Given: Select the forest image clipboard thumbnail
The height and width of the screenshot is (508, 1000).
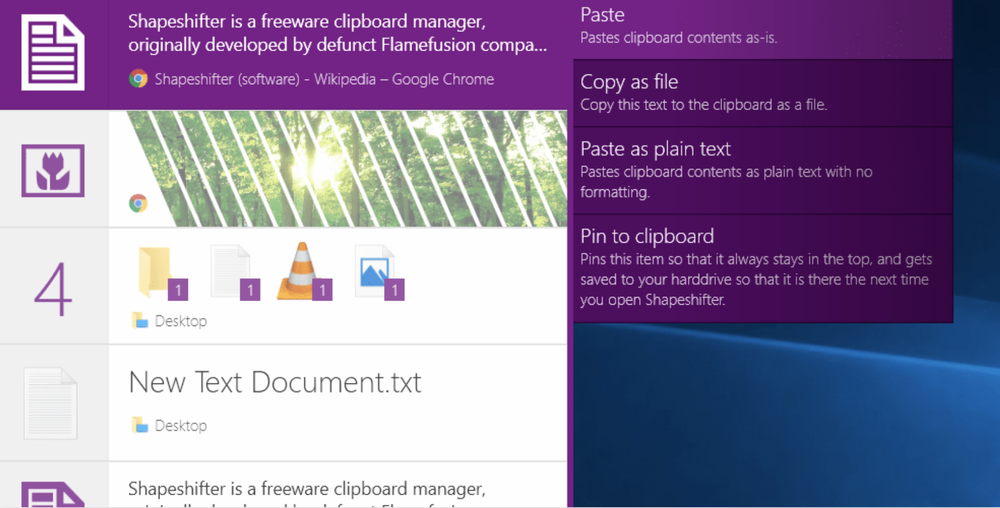Looking at the screenshot, I should [338, 169].
